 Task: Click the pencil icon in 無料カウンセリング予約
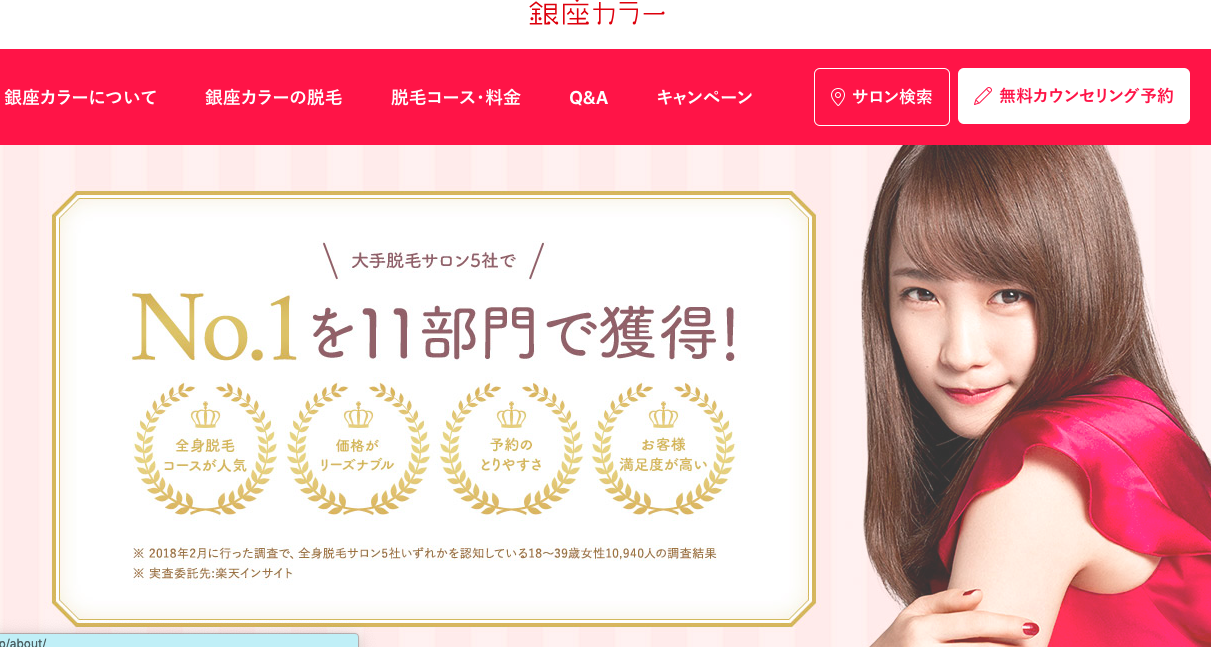tap(983, 96)
